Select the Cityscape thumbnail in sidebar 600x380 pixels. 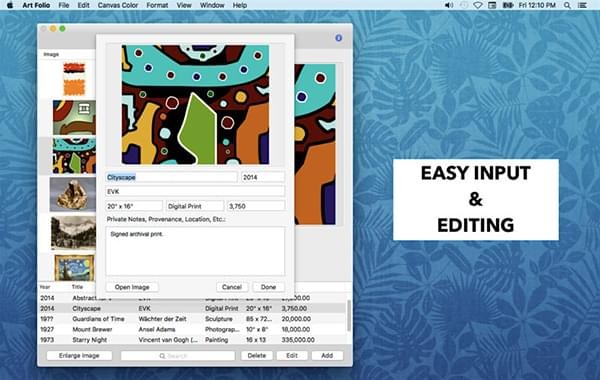(x=74, y=156)
